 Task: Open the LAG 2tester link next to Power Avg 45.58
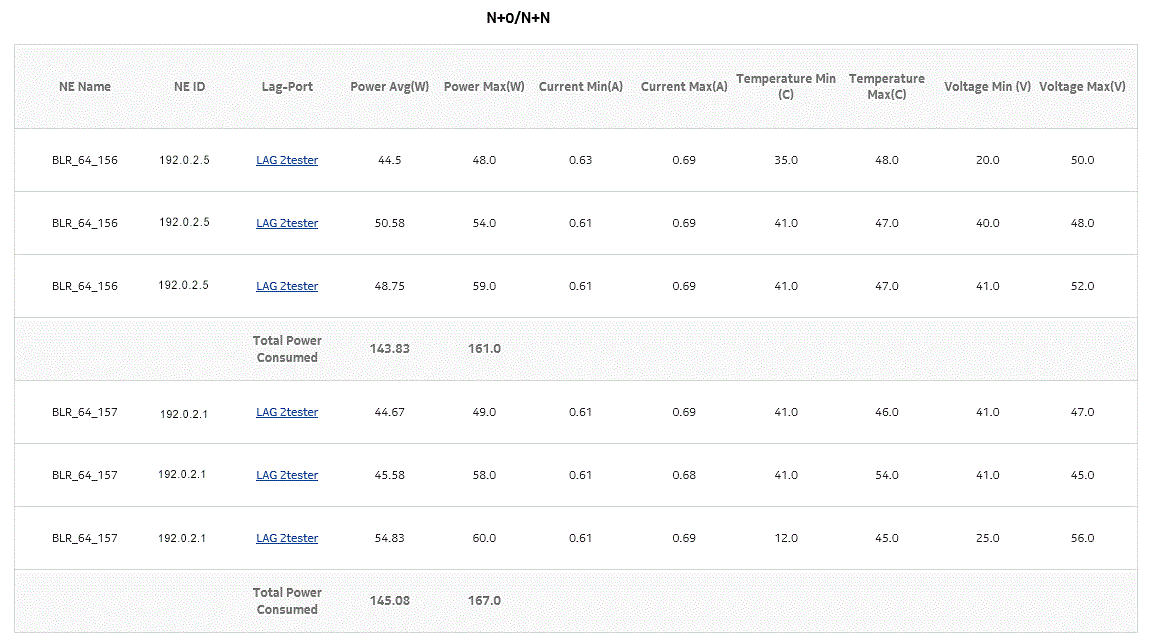(x=287, y=475)
